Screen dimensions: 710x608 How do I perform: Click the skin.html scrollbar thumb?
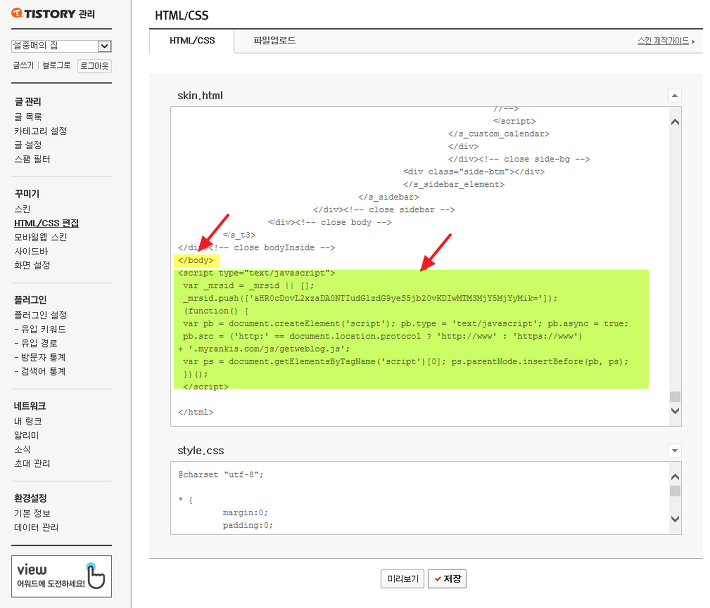pyautogui.click(x=675, y=397)
